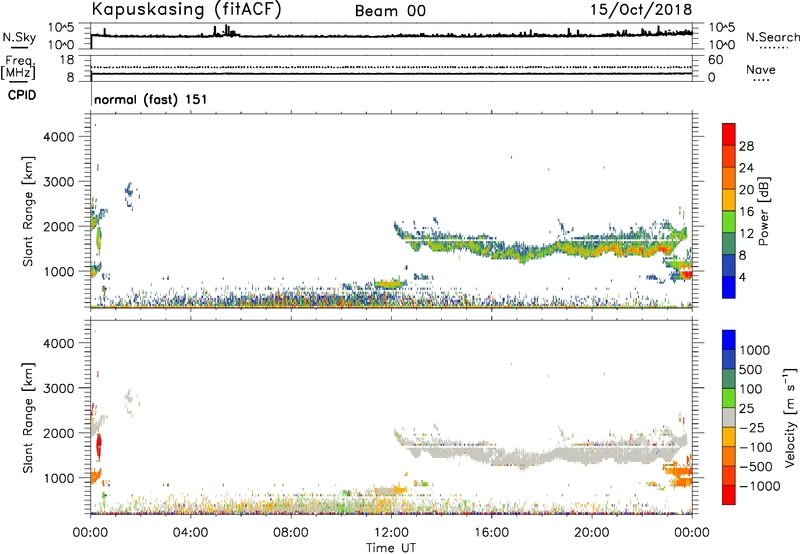The image size is (800, 554).
Task: Click the 'Velocity [m s-1]' colorbar label
Action: [790, 417]
